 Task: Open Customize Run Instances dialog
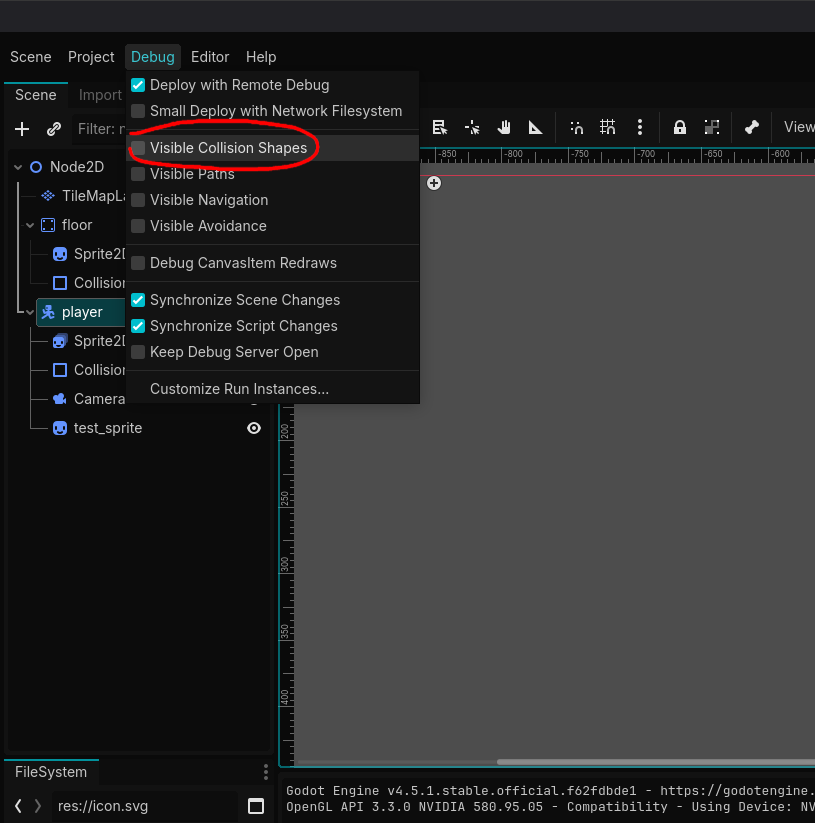[x=239, y=389]
